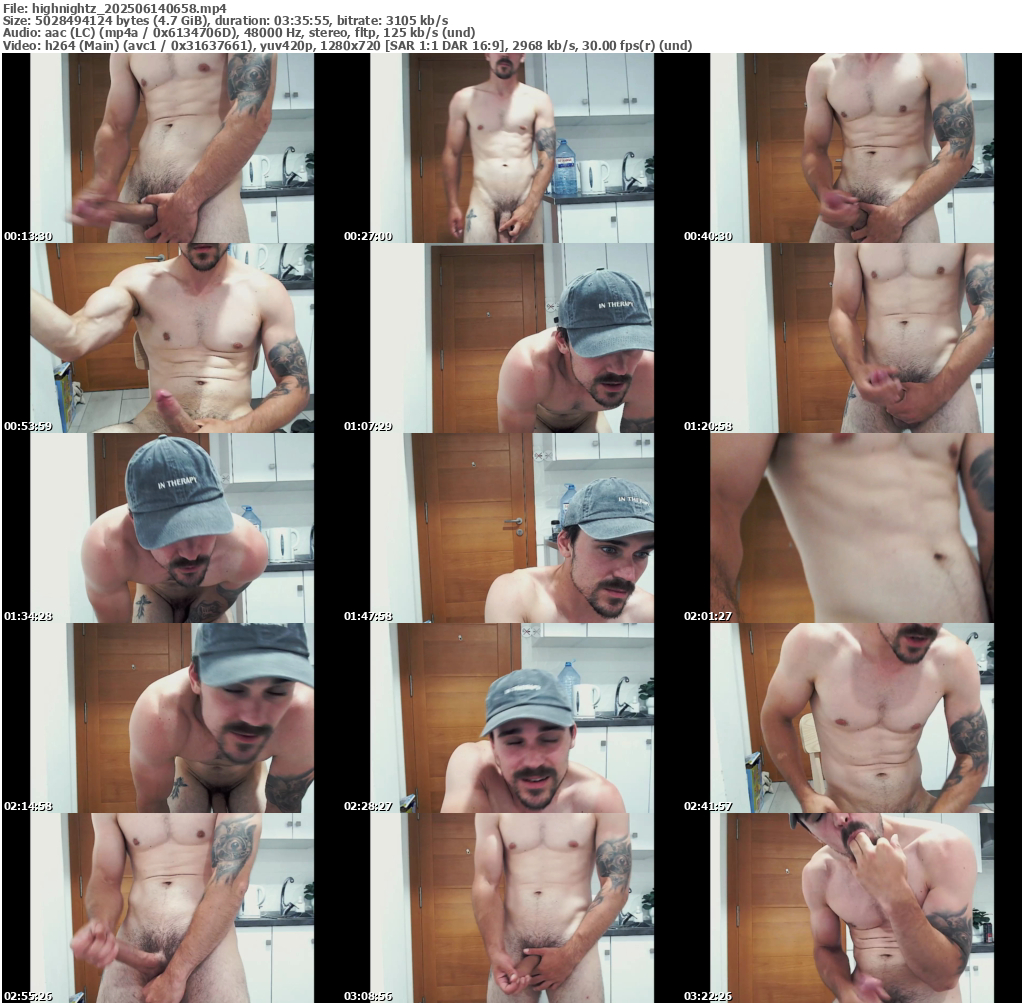Click the thumbnail stamped 02:55:26
1024x1003 pixels.
[x=171, y=908]
